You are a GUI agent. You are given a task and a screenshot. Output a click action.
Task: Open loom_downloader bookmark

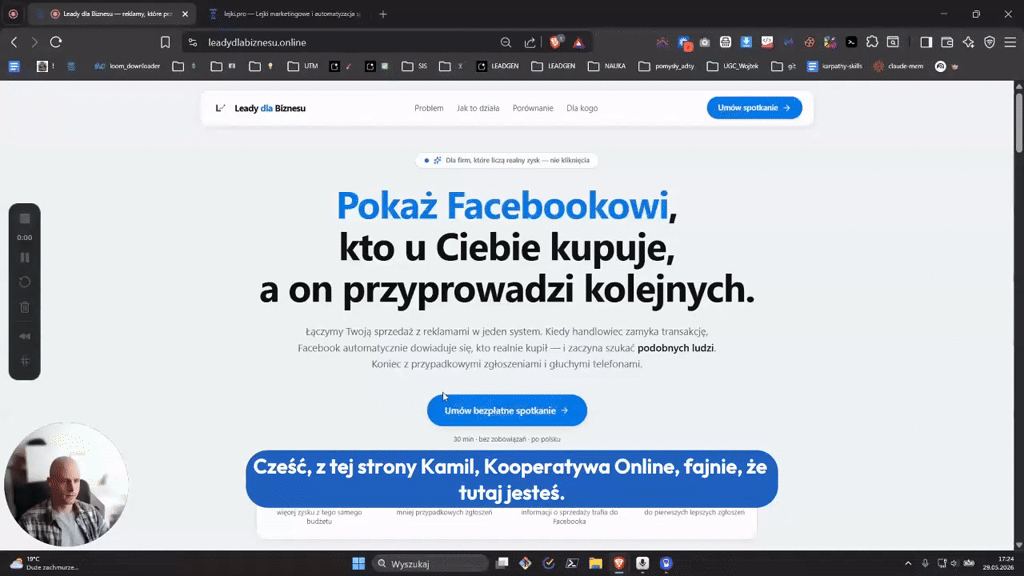click(x=127, y=66)
